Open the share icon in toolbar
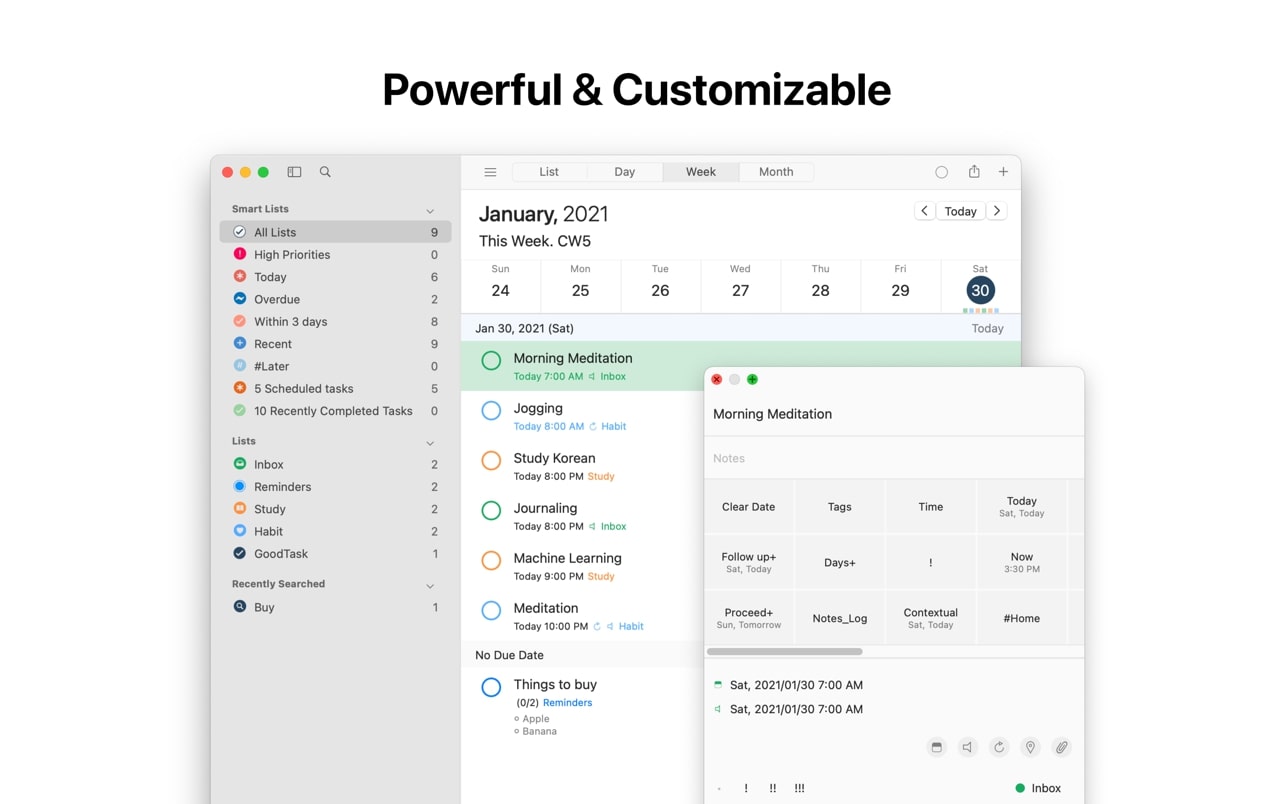This screenshot has width=1286, height=804. point(974,172)
